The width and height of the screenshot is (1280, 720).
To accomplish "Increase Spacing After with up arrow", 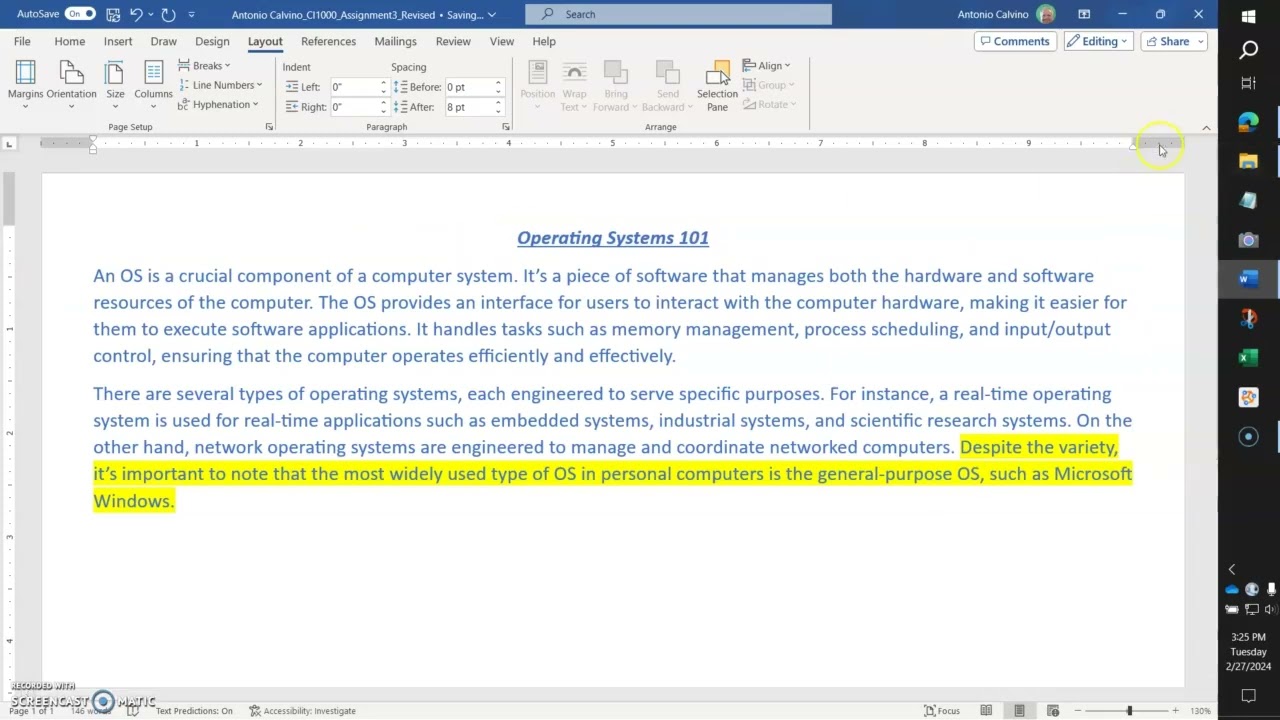I will (x=498, y=103).
